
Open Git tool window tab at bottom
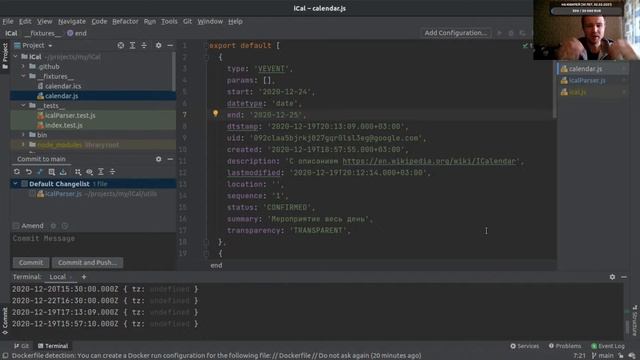(x=21, y=346)
